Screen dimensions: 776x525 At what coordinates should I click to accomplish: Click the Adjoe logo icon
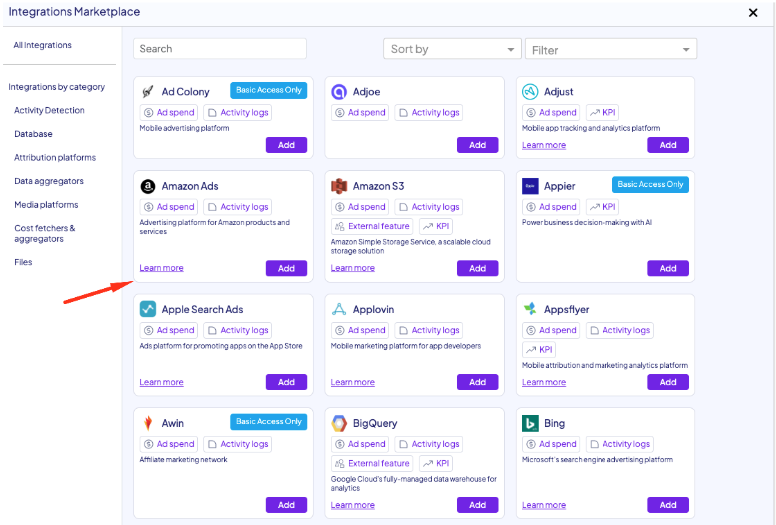(339, 92)
